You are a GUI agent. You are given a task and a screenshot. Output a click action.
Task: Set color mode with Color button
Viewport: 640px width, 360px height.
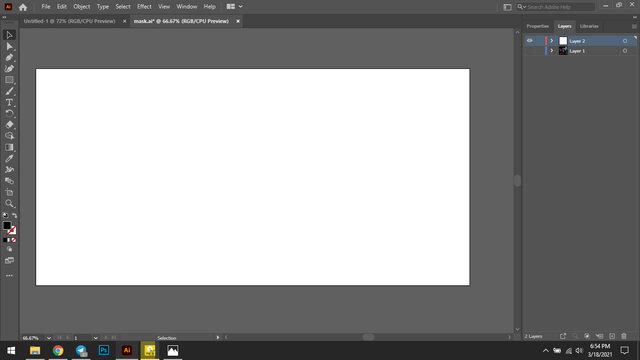[4, 240]
